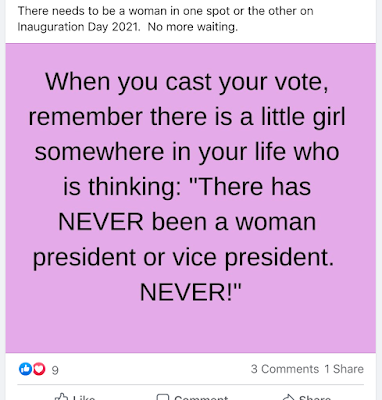Click the final 'NEVER!' text in the image

coord(190,292)
